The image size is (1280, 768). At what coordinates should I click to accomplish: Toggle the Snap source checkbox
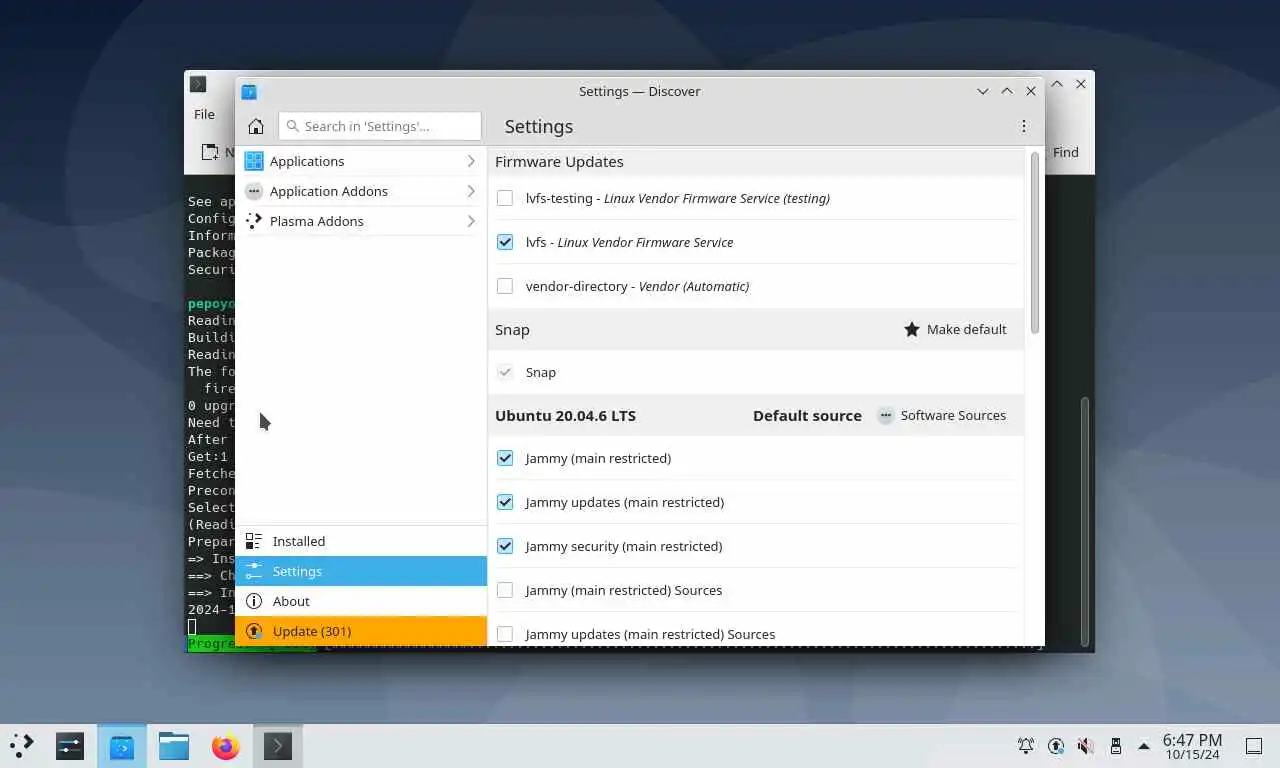505,372
